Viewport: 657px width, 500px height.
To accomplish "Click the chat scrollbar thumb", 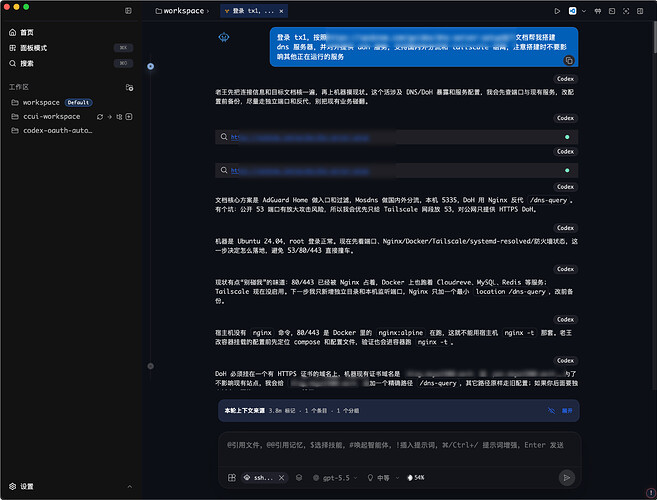I will click(x=654, y=38).
